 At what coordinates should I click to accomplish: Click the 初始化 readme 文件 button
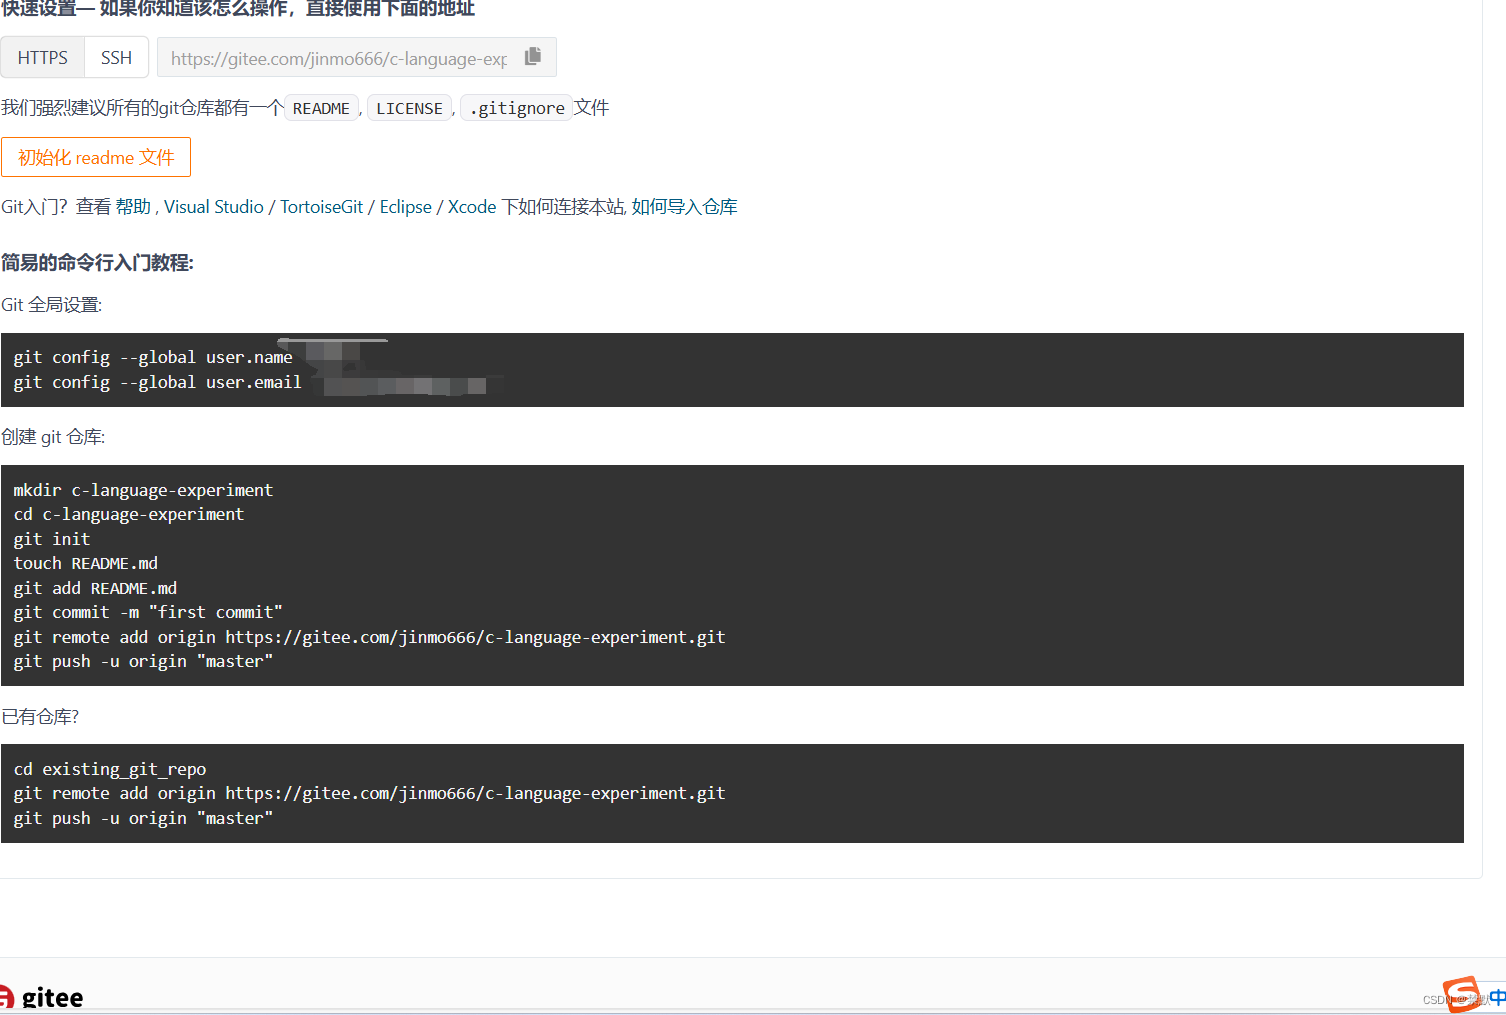(96, 157)
